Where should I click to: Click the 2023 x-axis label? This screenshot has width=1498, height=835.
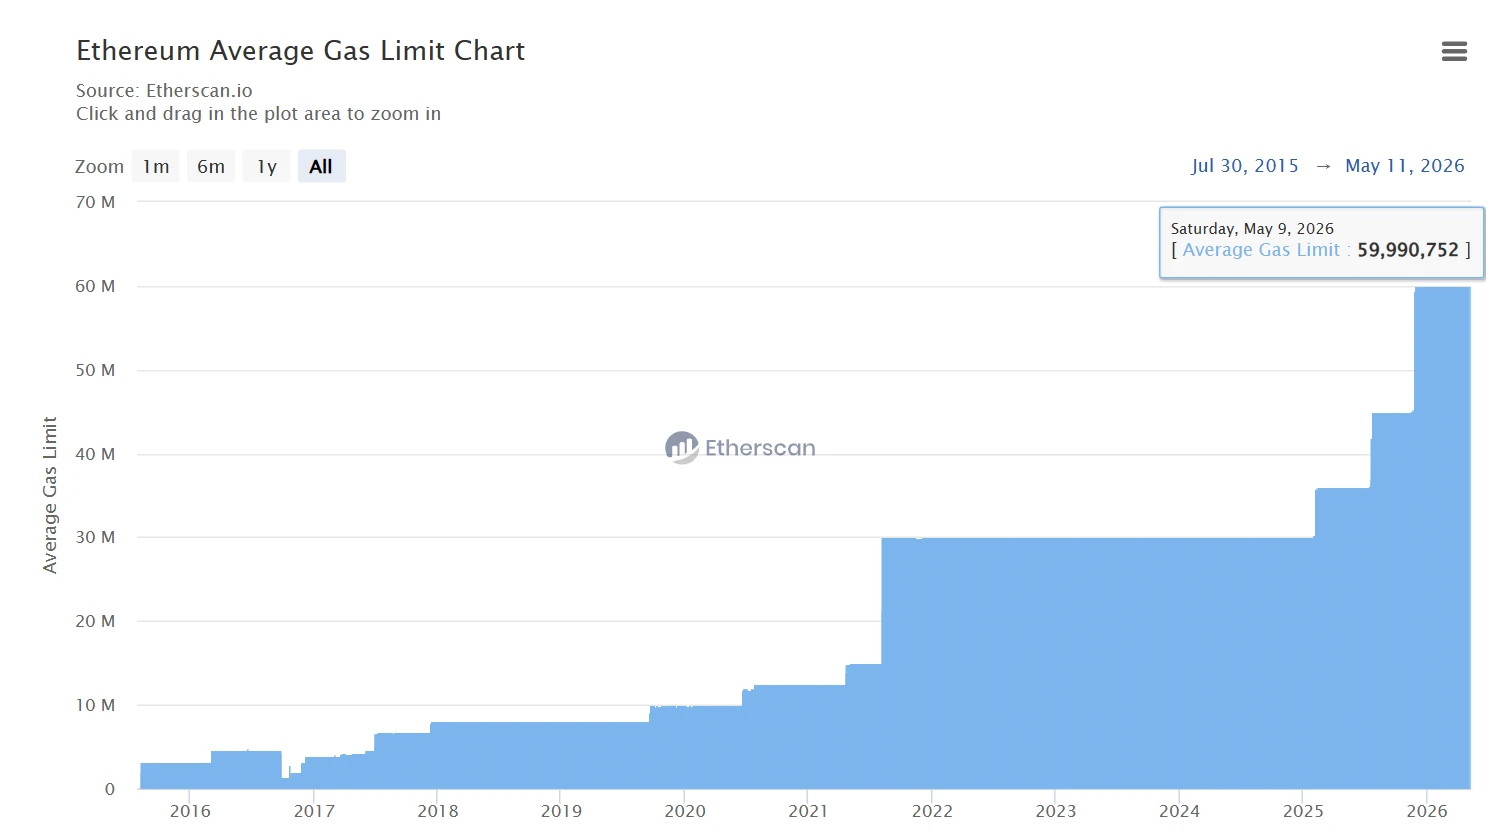(1056, 811)
